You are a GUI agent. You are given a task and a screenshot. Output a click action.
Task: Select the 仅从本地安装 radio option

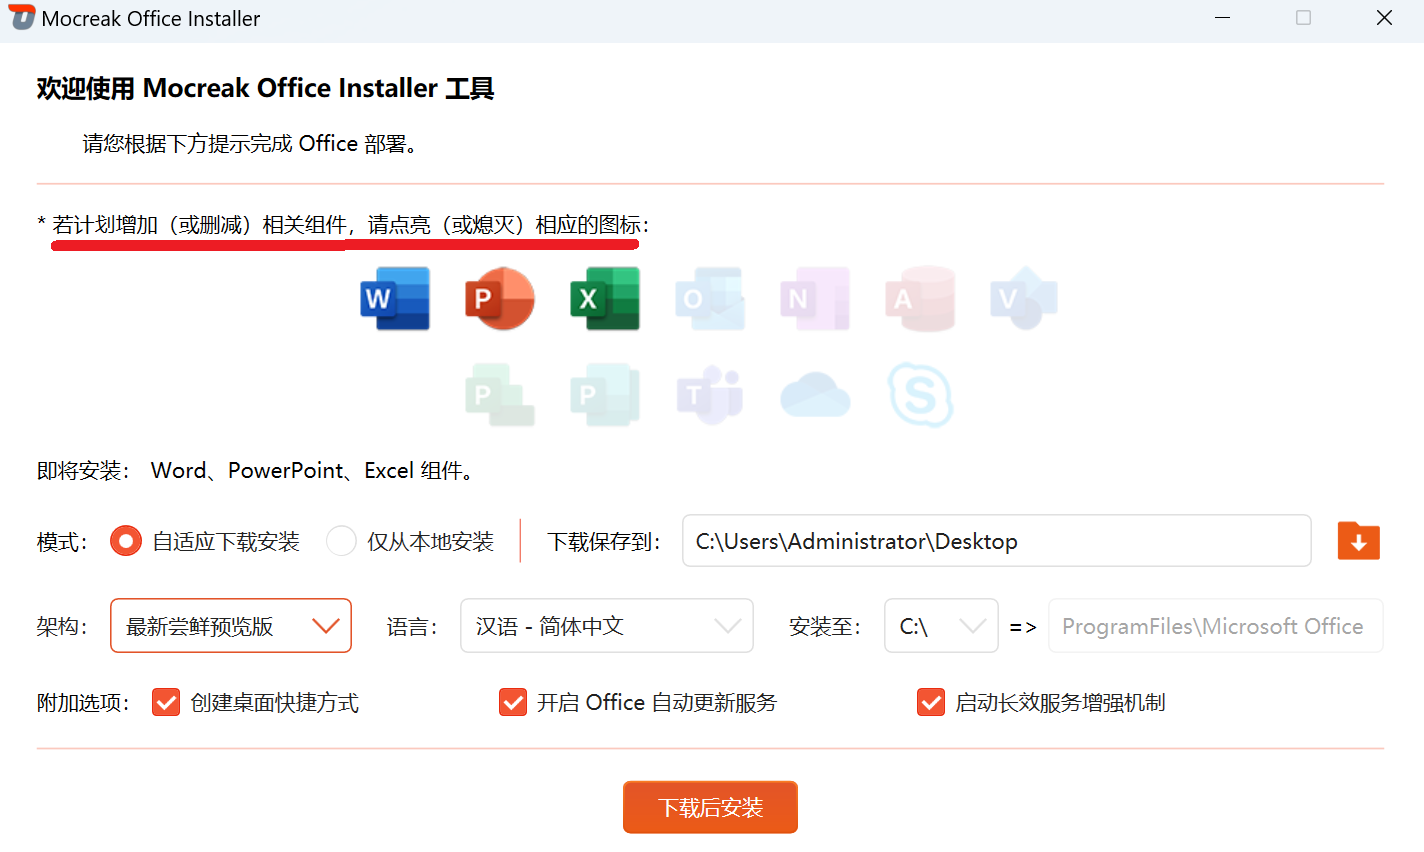point(341,541)
